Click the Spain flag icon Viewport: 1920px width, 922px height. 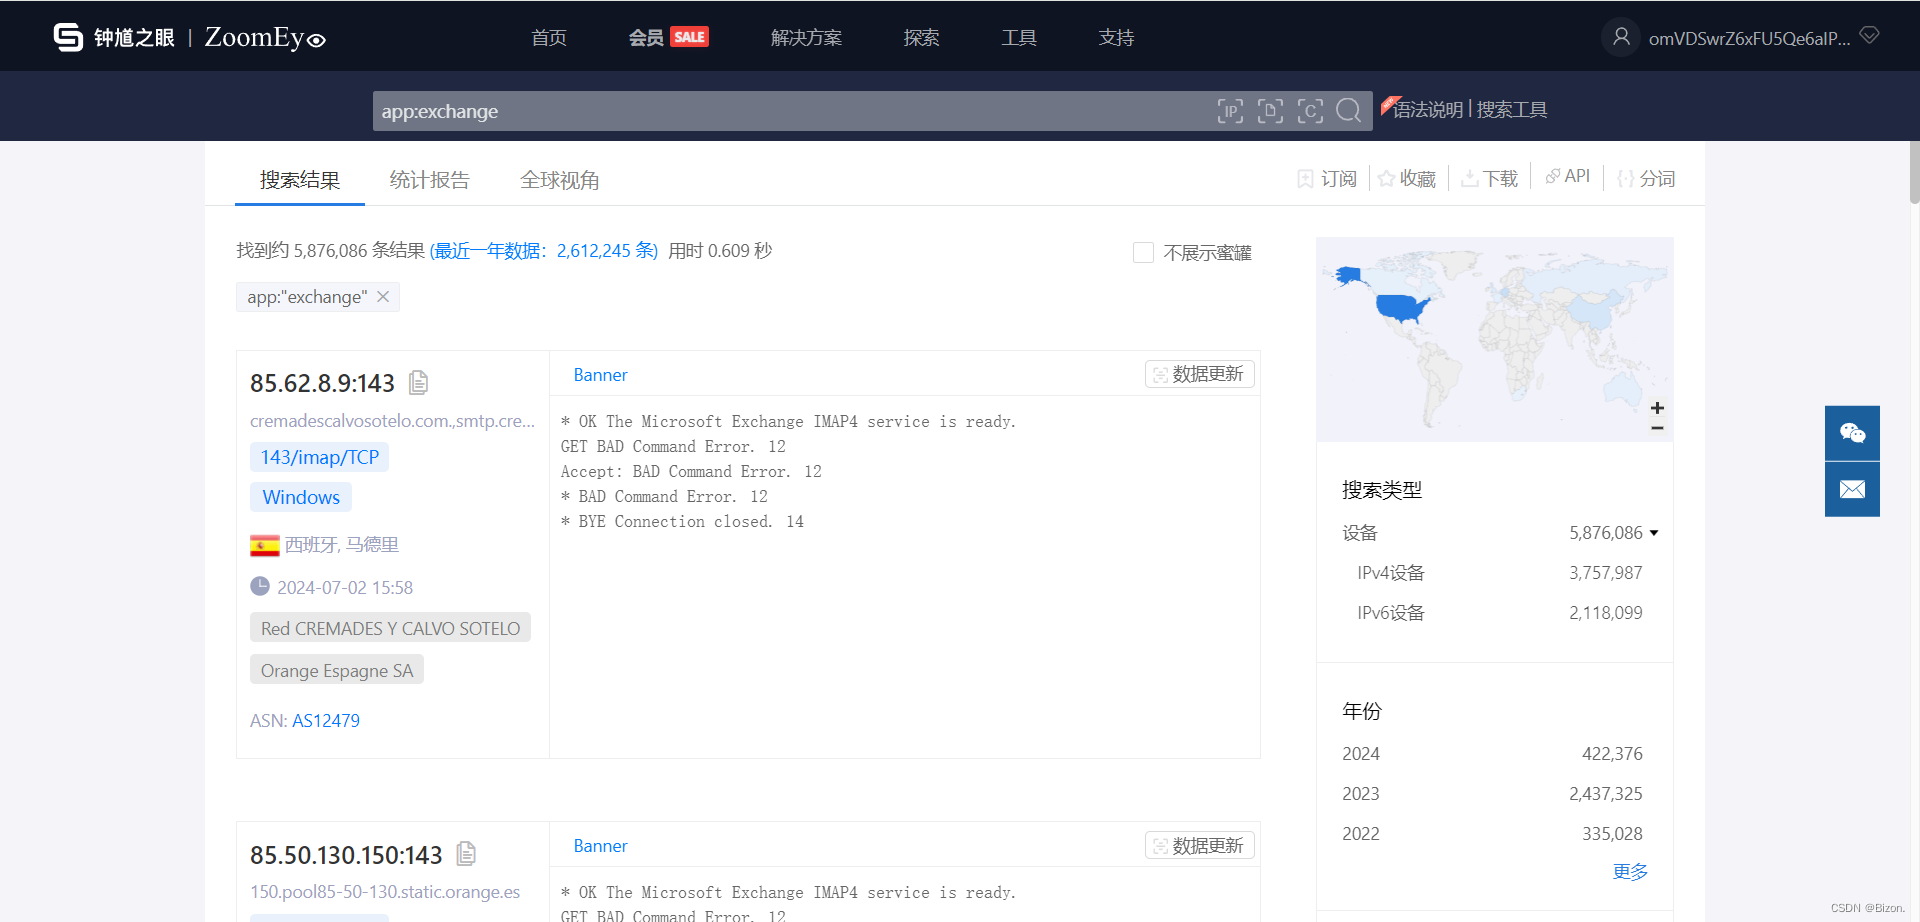pyautogui.click(x=265, y=545)
